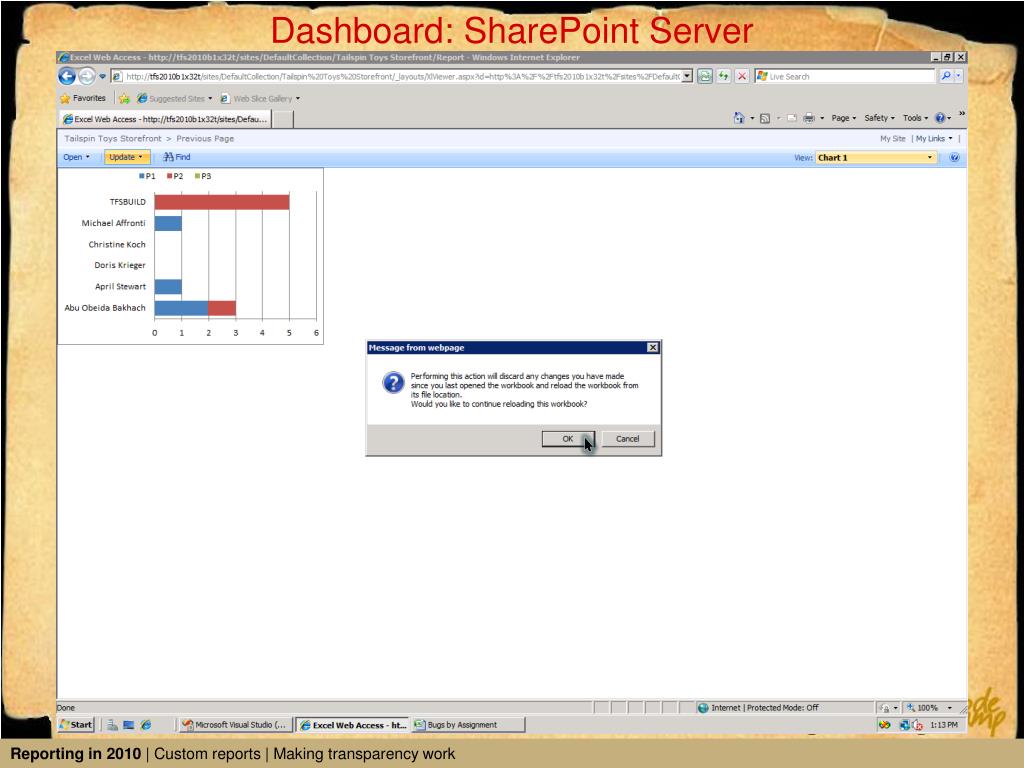Click OK in the Message from webpage dialog
Viewport: 1024px width, 768px height.
tap(568, 439)
